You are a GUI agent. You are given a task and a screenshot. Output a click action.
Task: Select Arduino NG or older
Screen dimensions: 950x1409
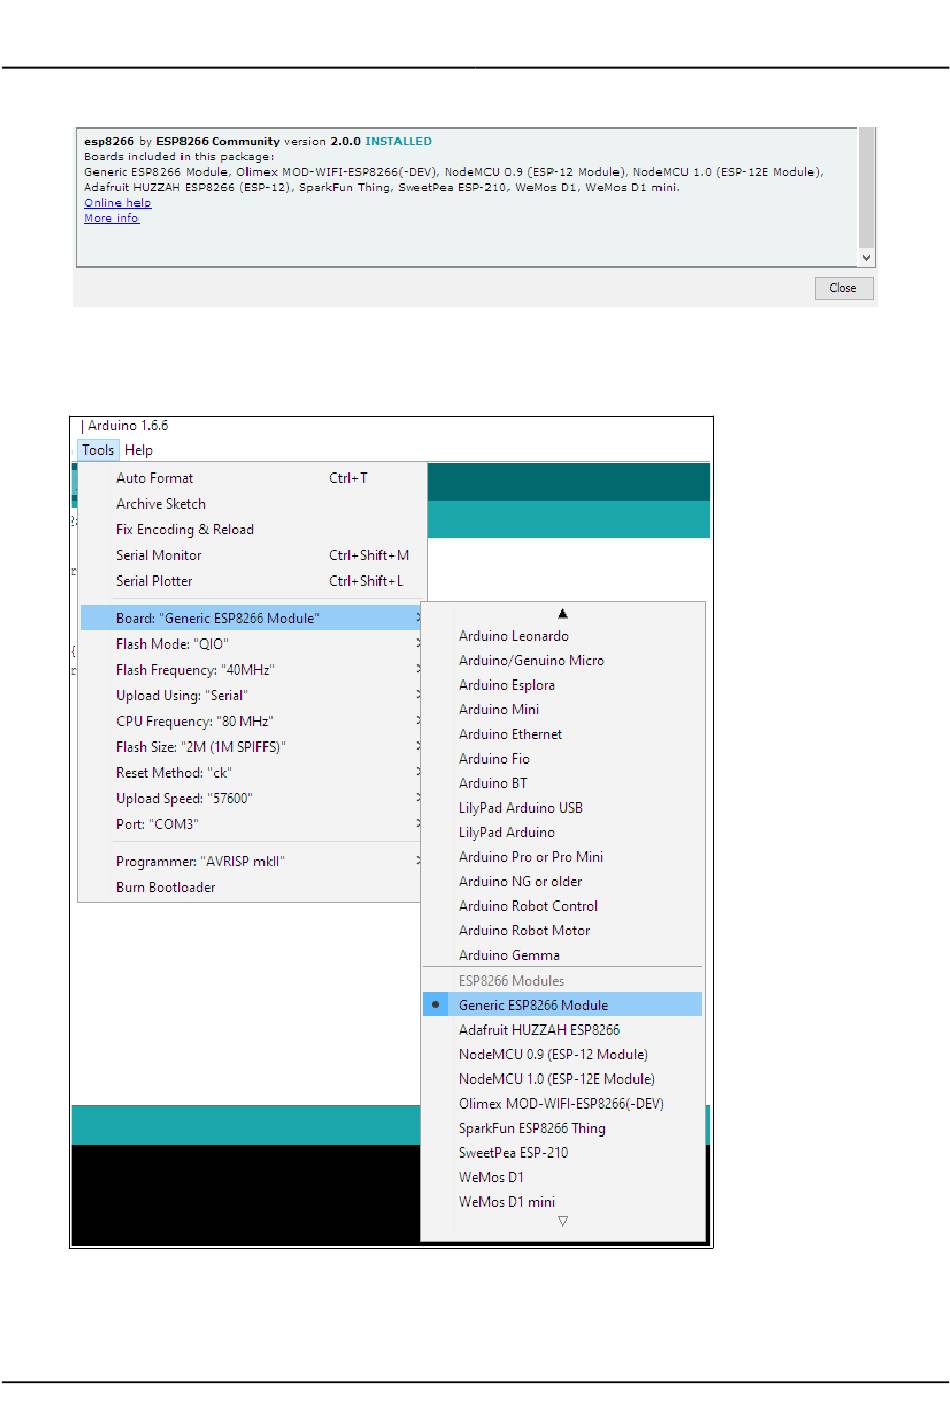coord(563,881)
